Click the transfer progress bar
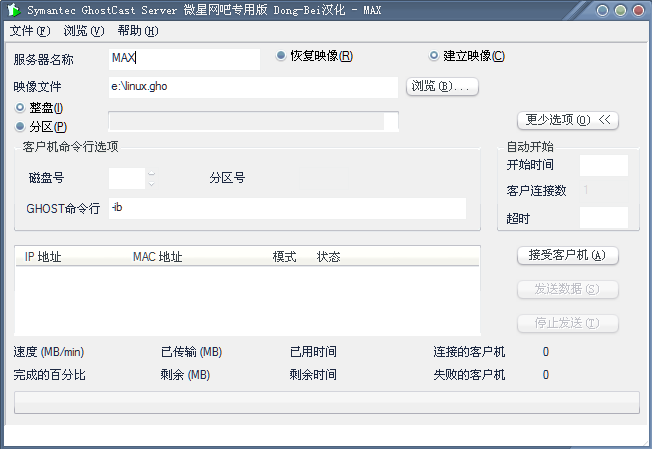Screen dimensions: 652x449 tap(327, 402)
